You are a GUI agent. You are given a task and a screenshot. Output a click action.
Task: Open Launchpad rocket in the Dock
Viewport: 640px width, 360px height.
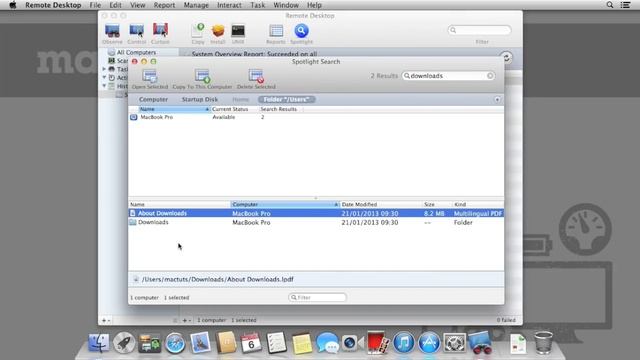click(x=124, y=342)
